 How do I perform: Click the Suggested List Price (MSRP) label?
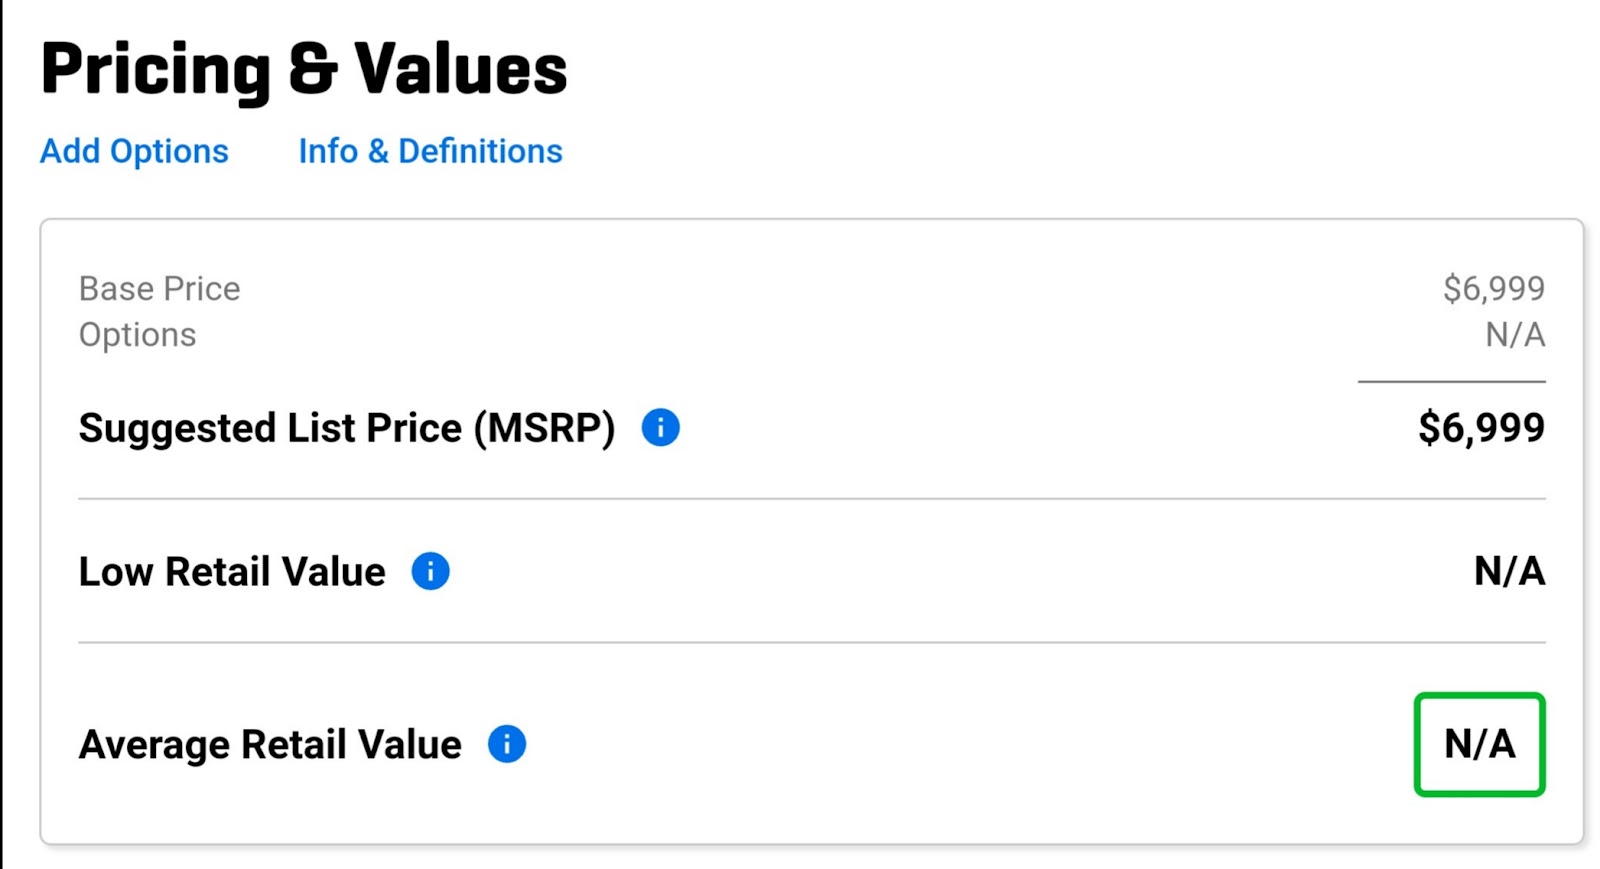(347, 428)
